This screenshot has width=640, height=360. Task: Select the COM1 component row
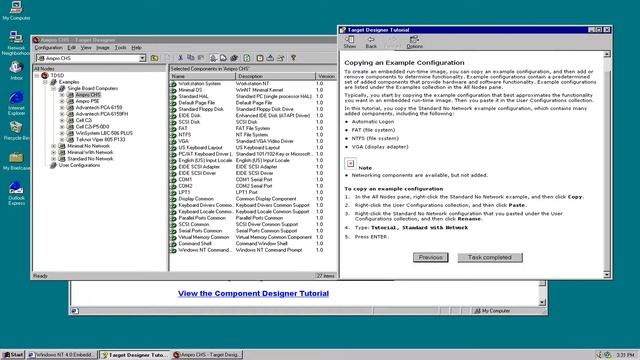253,180
